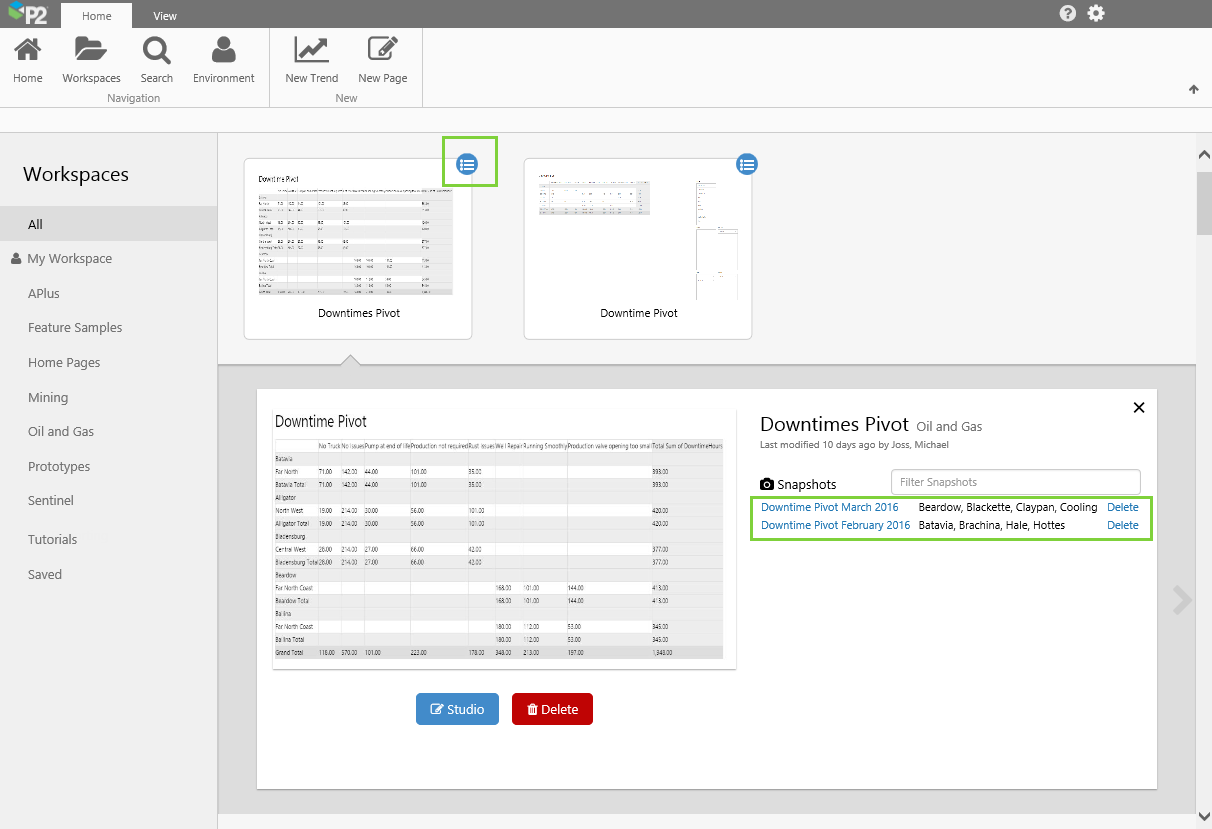Viewport: 1212px width, 829px height.
Task: Go to next page with right chevron
Action: click(x=1182, y=599)
